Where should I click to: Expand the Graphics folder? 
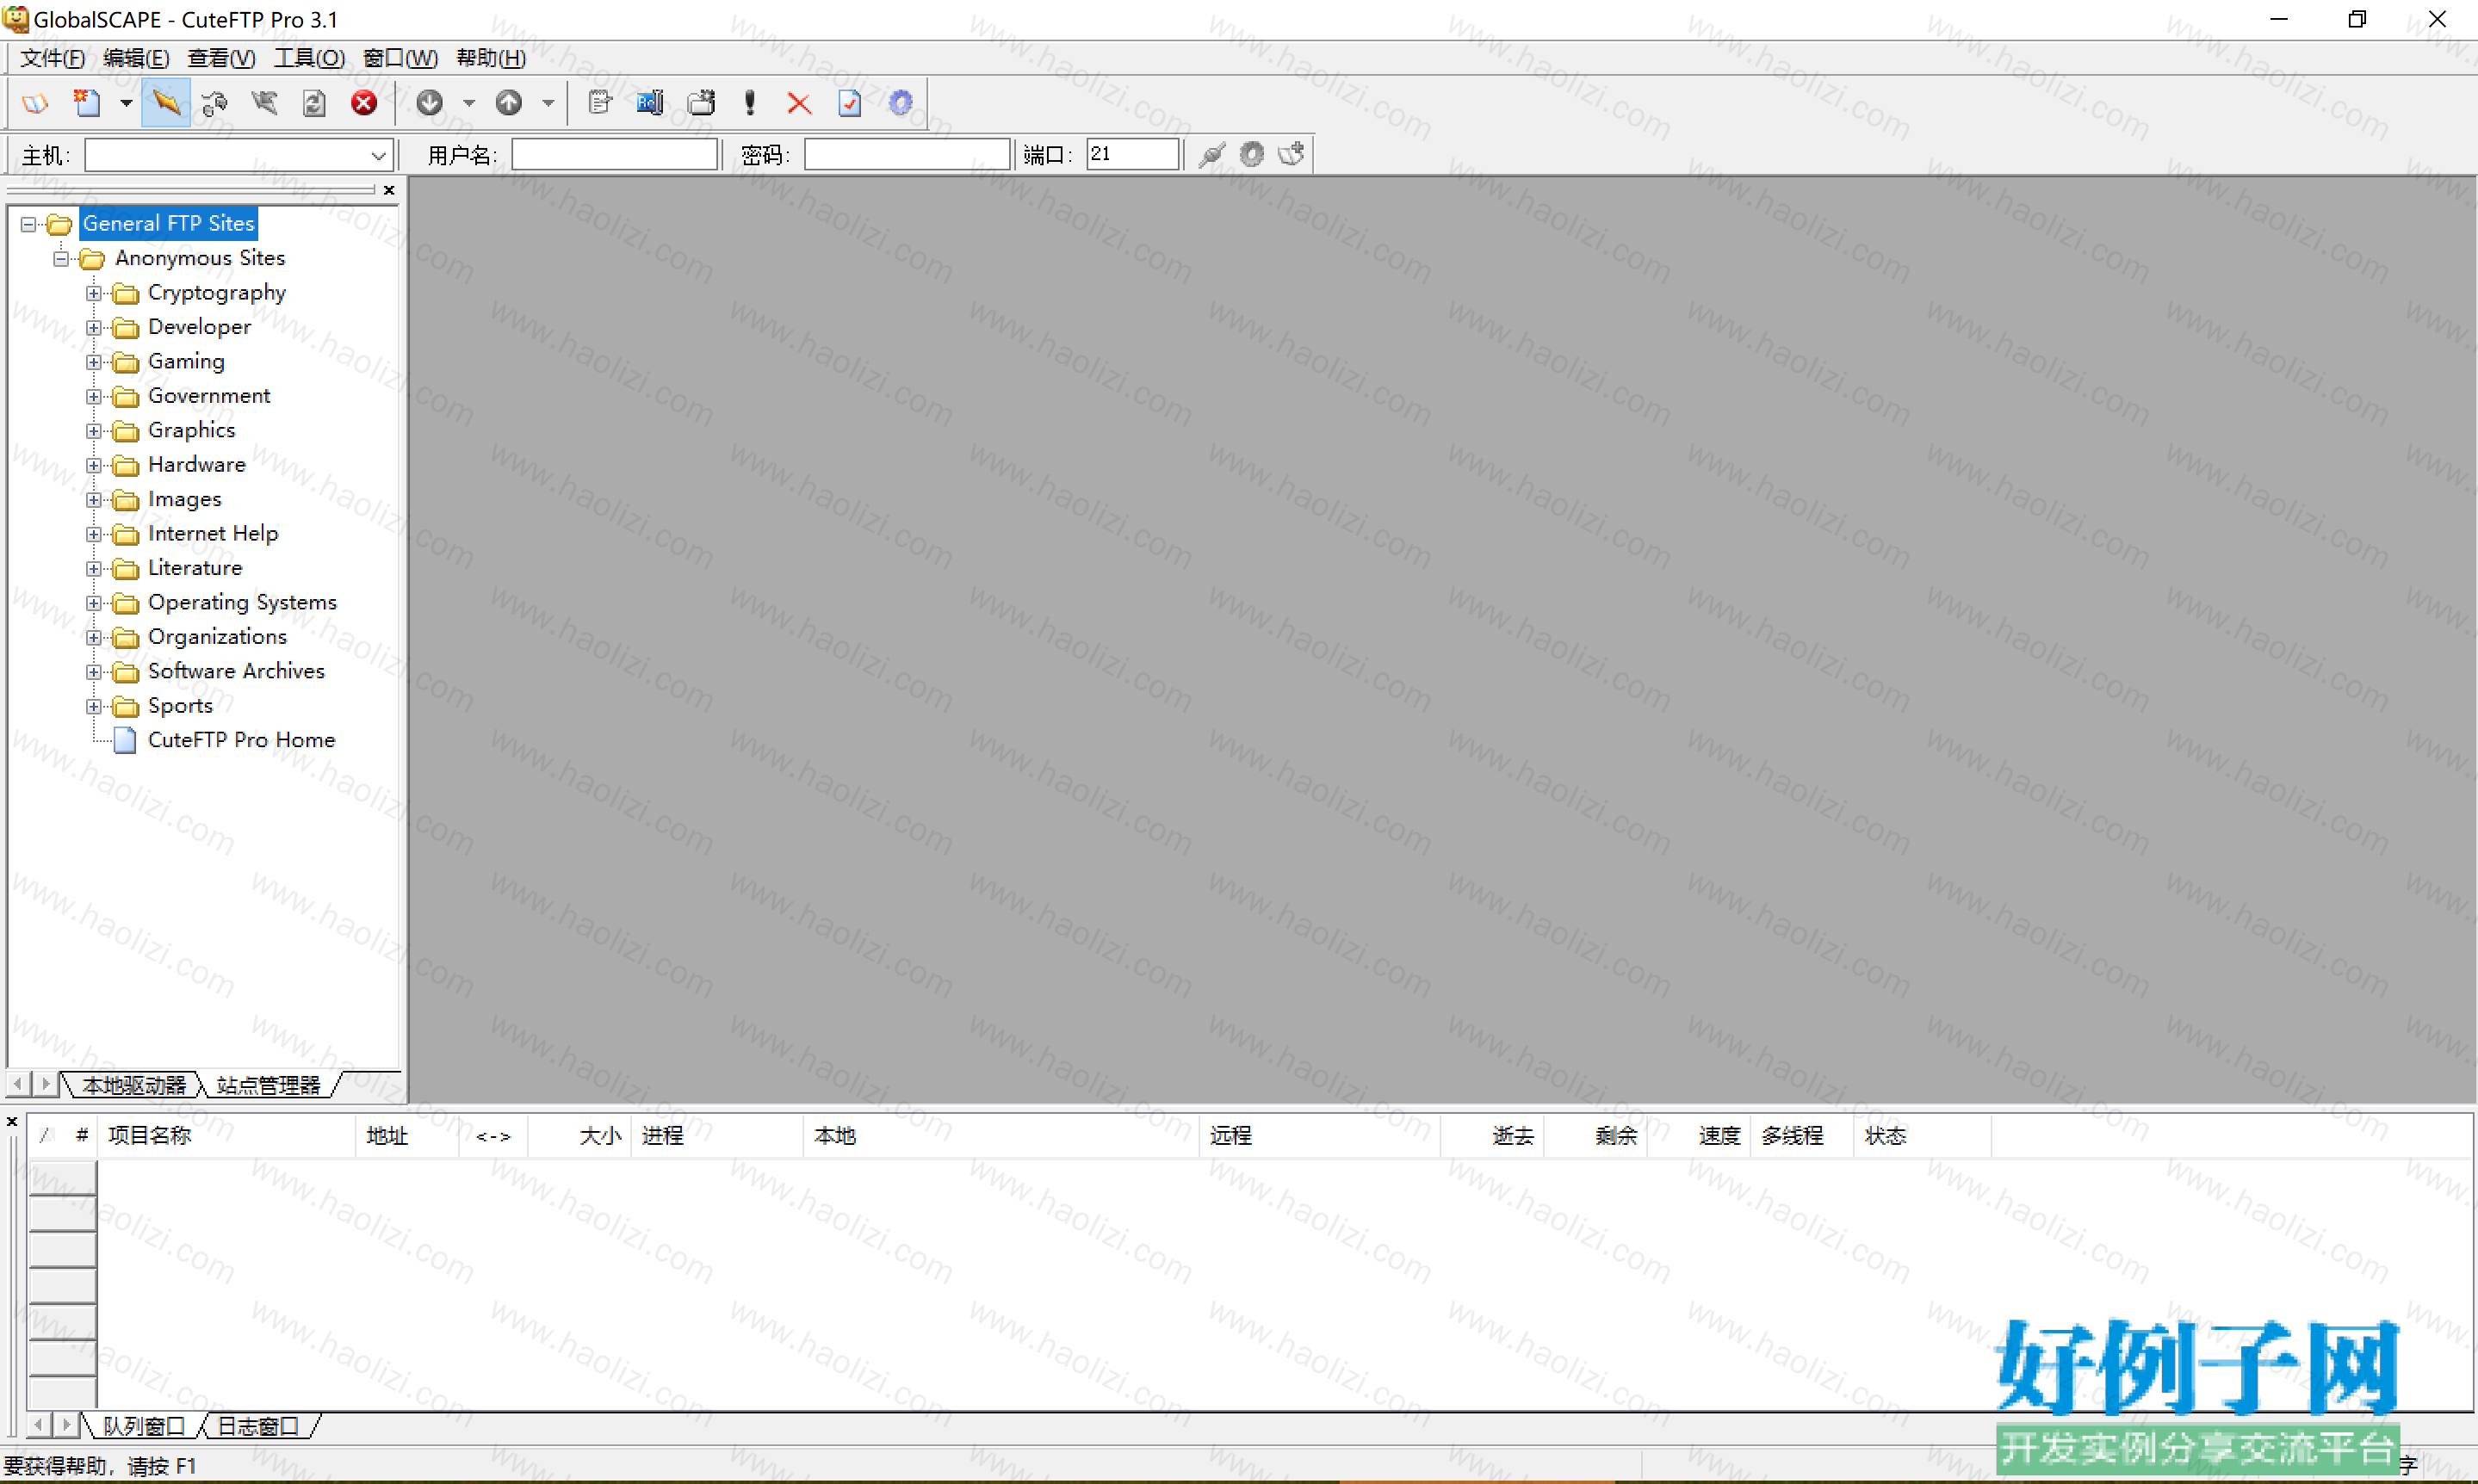94,431
